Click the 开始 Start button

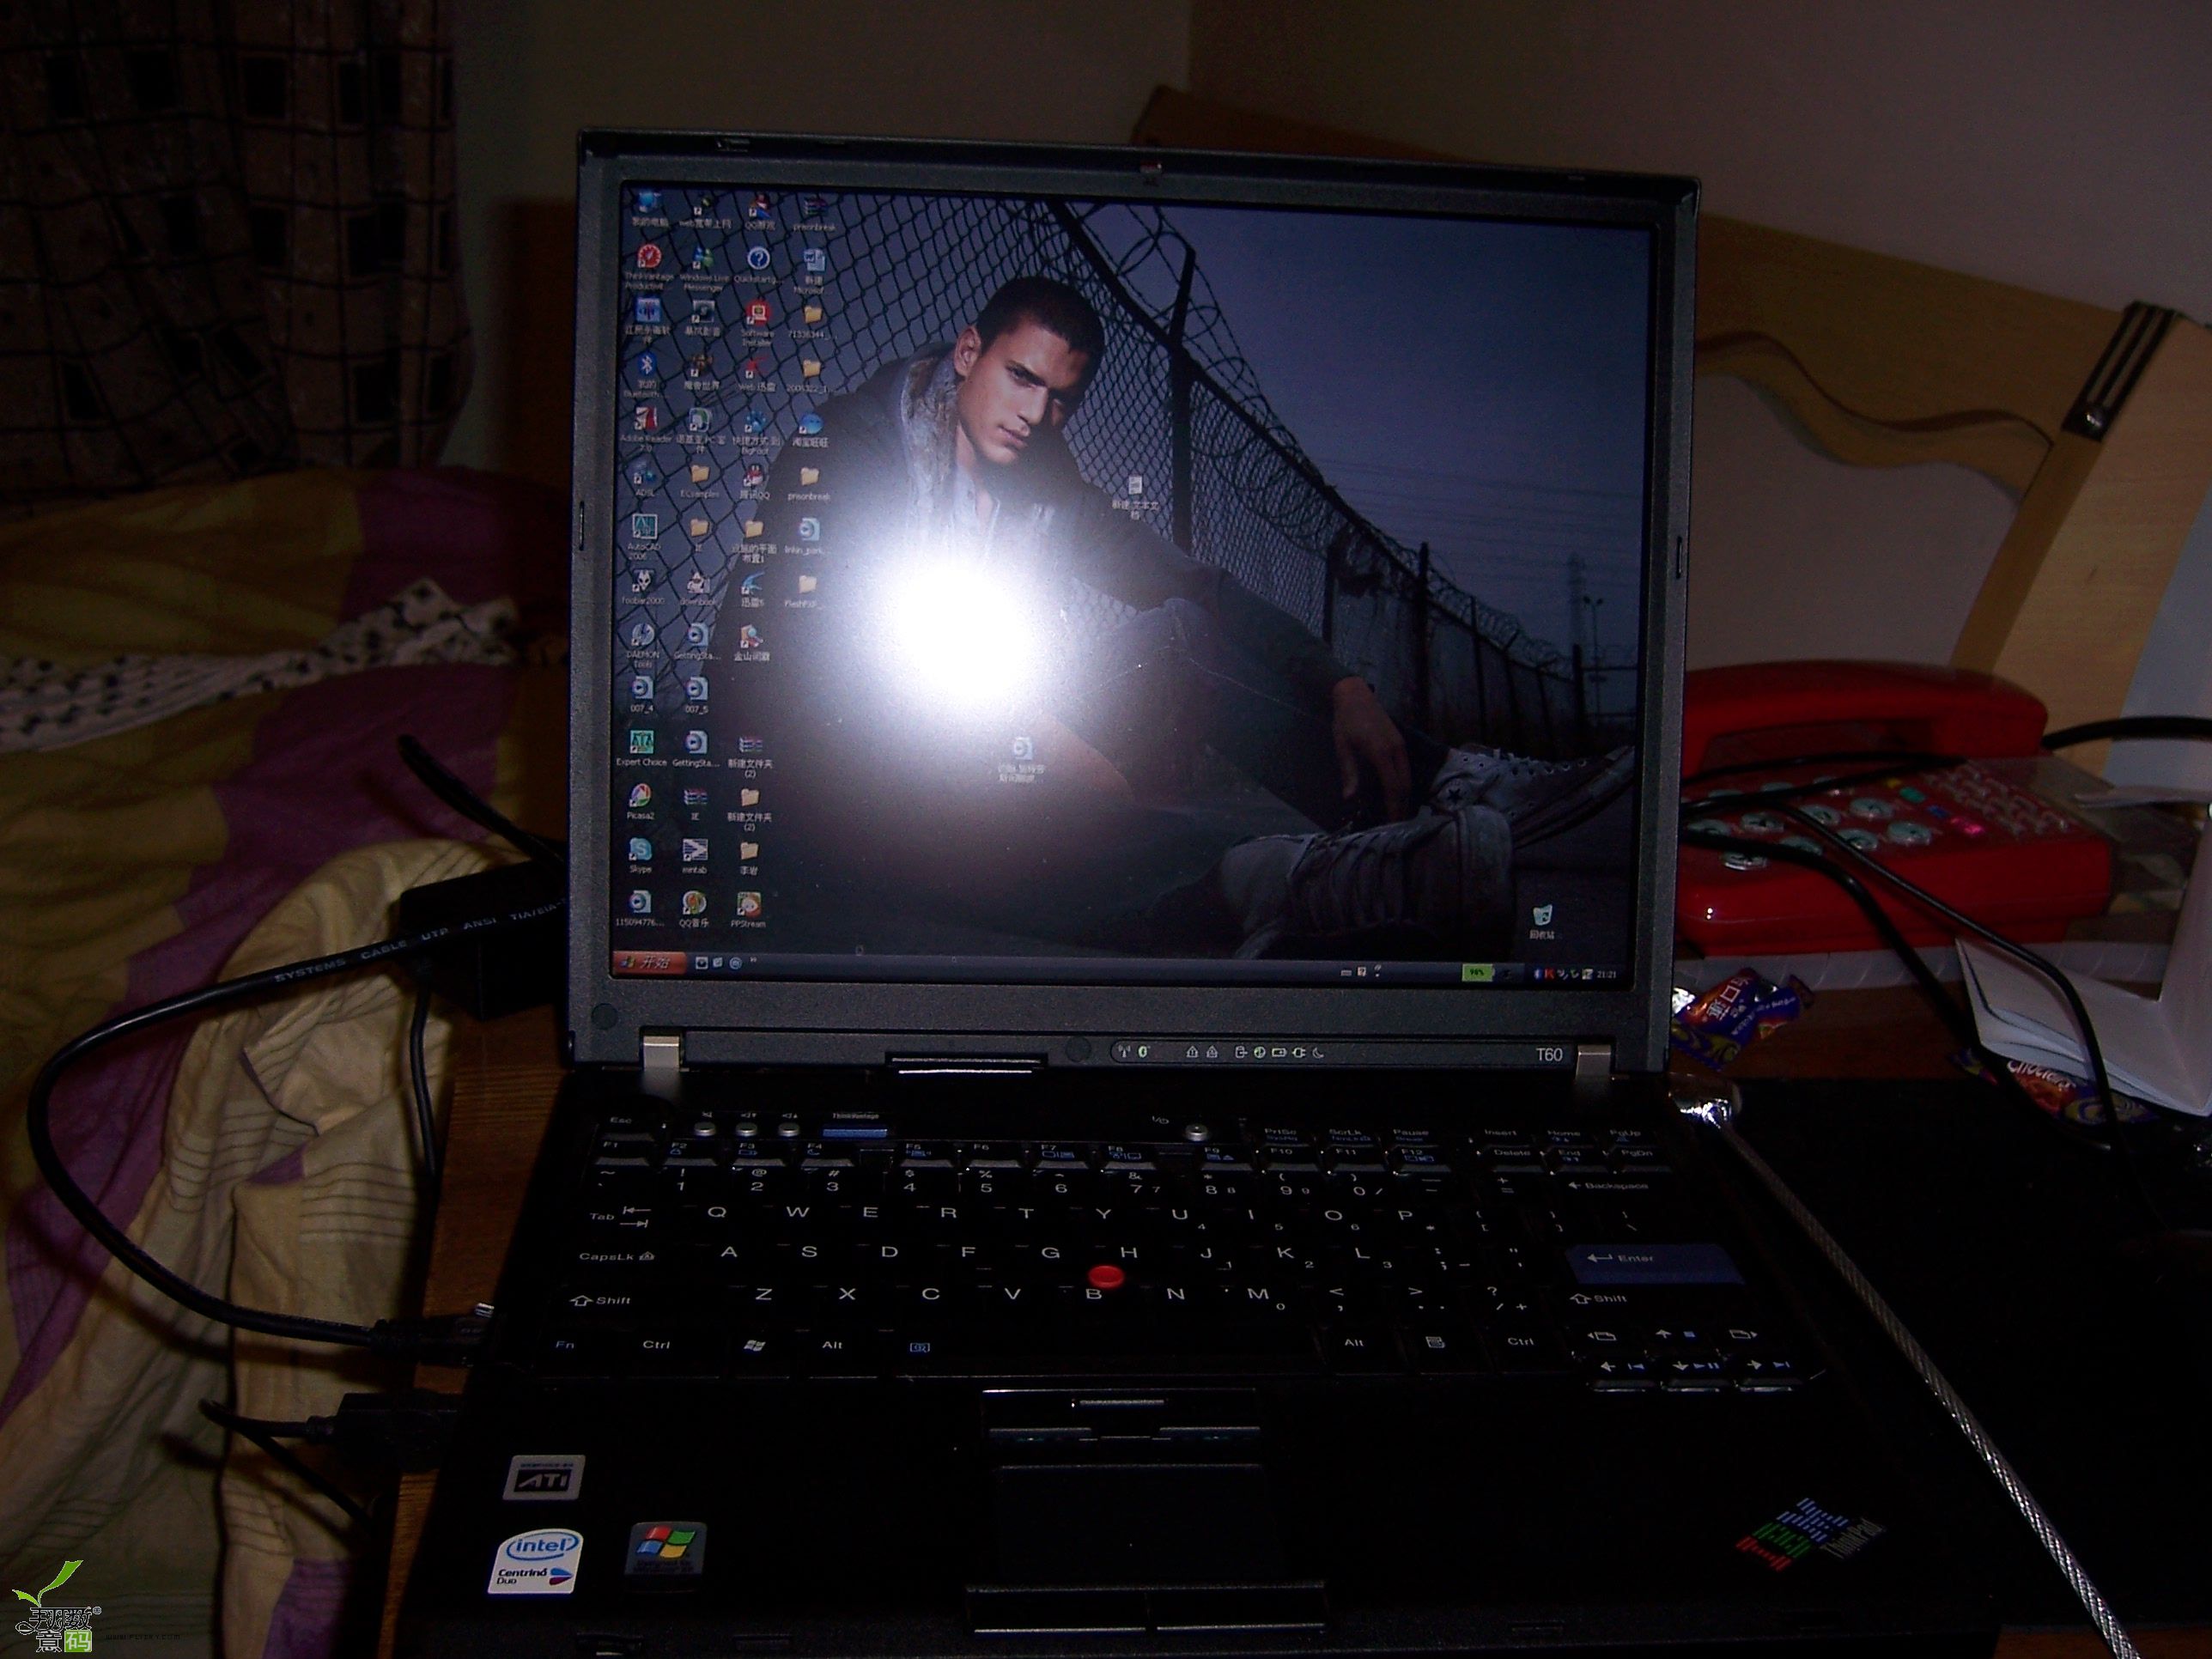(x=648, y=962)
